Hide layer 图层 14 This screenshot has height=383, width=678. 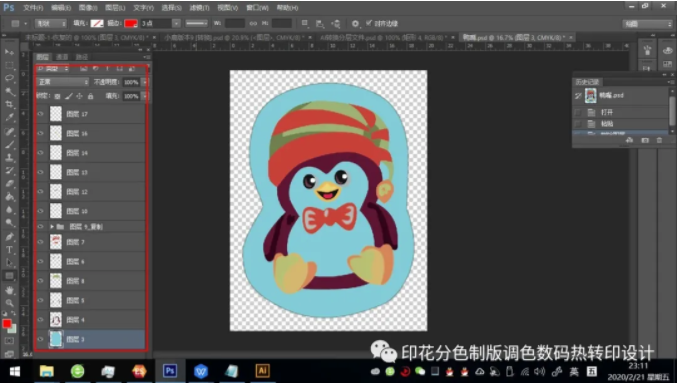coord(41,153)
